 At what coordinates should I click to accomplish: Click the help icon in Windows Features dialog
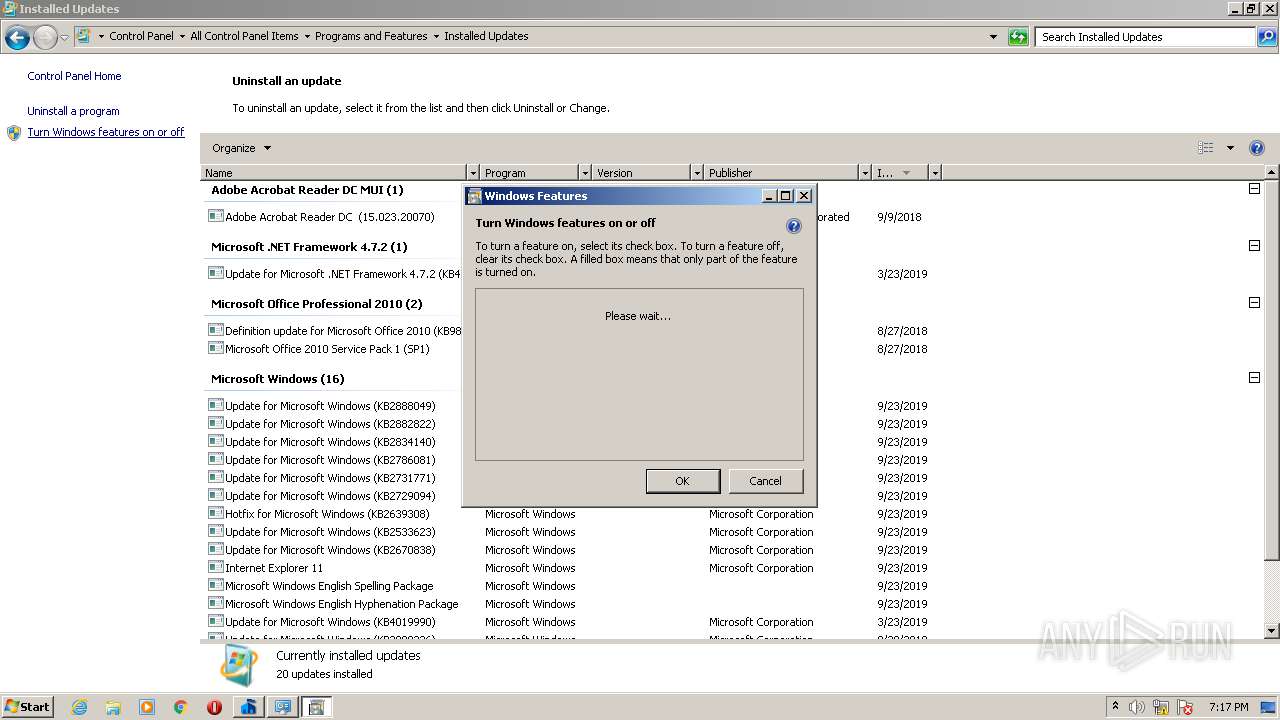[794, 226]
